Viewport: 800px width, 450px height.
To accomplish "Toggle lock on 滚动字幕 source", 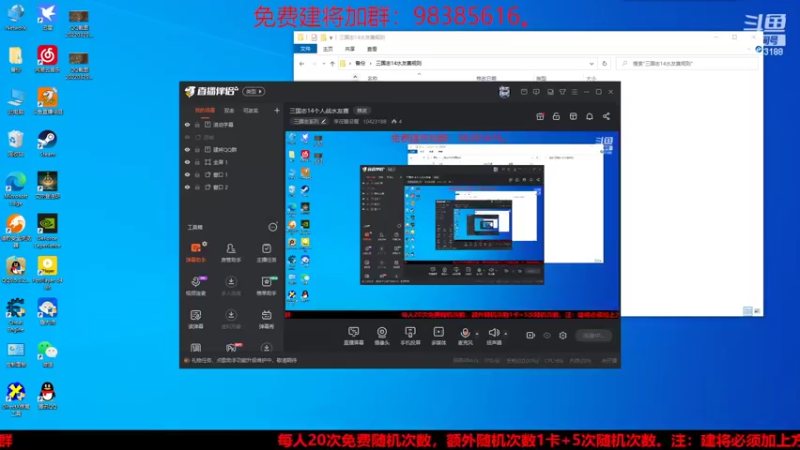I will pos(197,124).
